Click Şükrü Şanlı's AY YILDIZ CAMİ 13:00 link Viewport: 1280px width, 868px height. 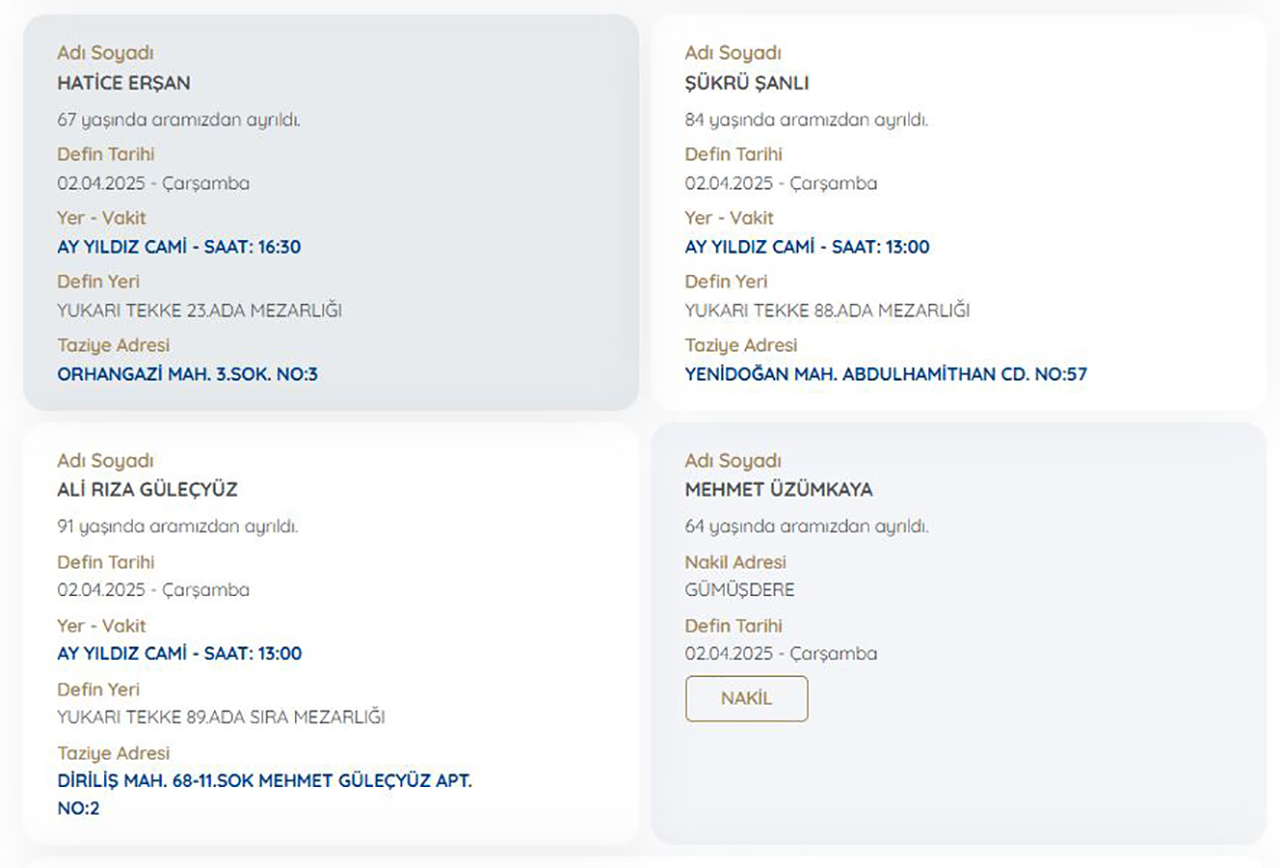[807, 247]
